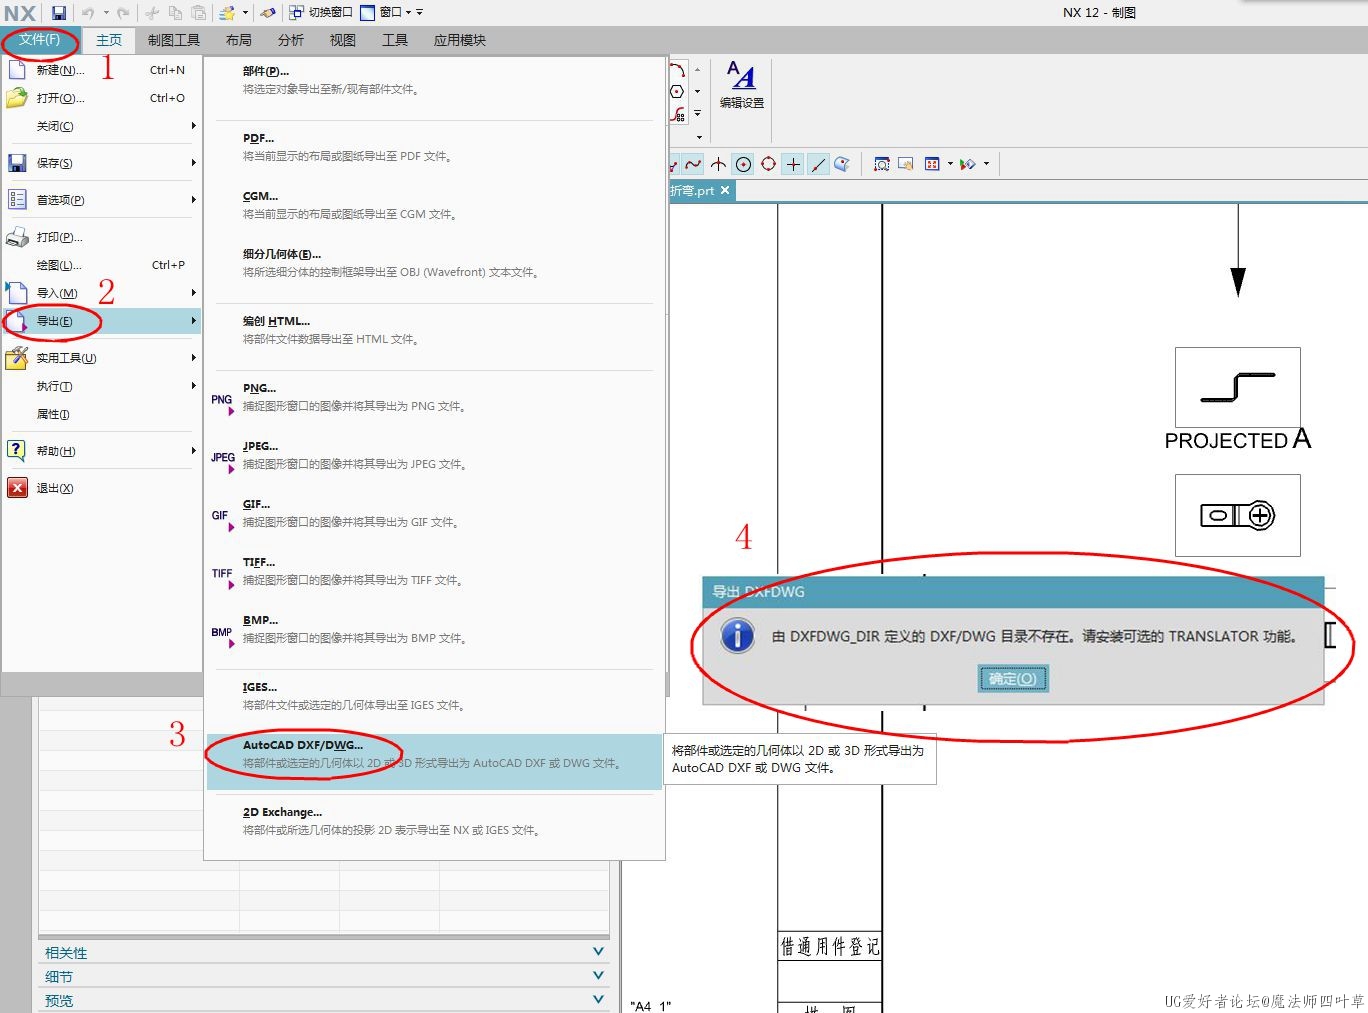The image size is (1368, 1013).
Task: Click the blue info icon in dialog
Action: 738,635
